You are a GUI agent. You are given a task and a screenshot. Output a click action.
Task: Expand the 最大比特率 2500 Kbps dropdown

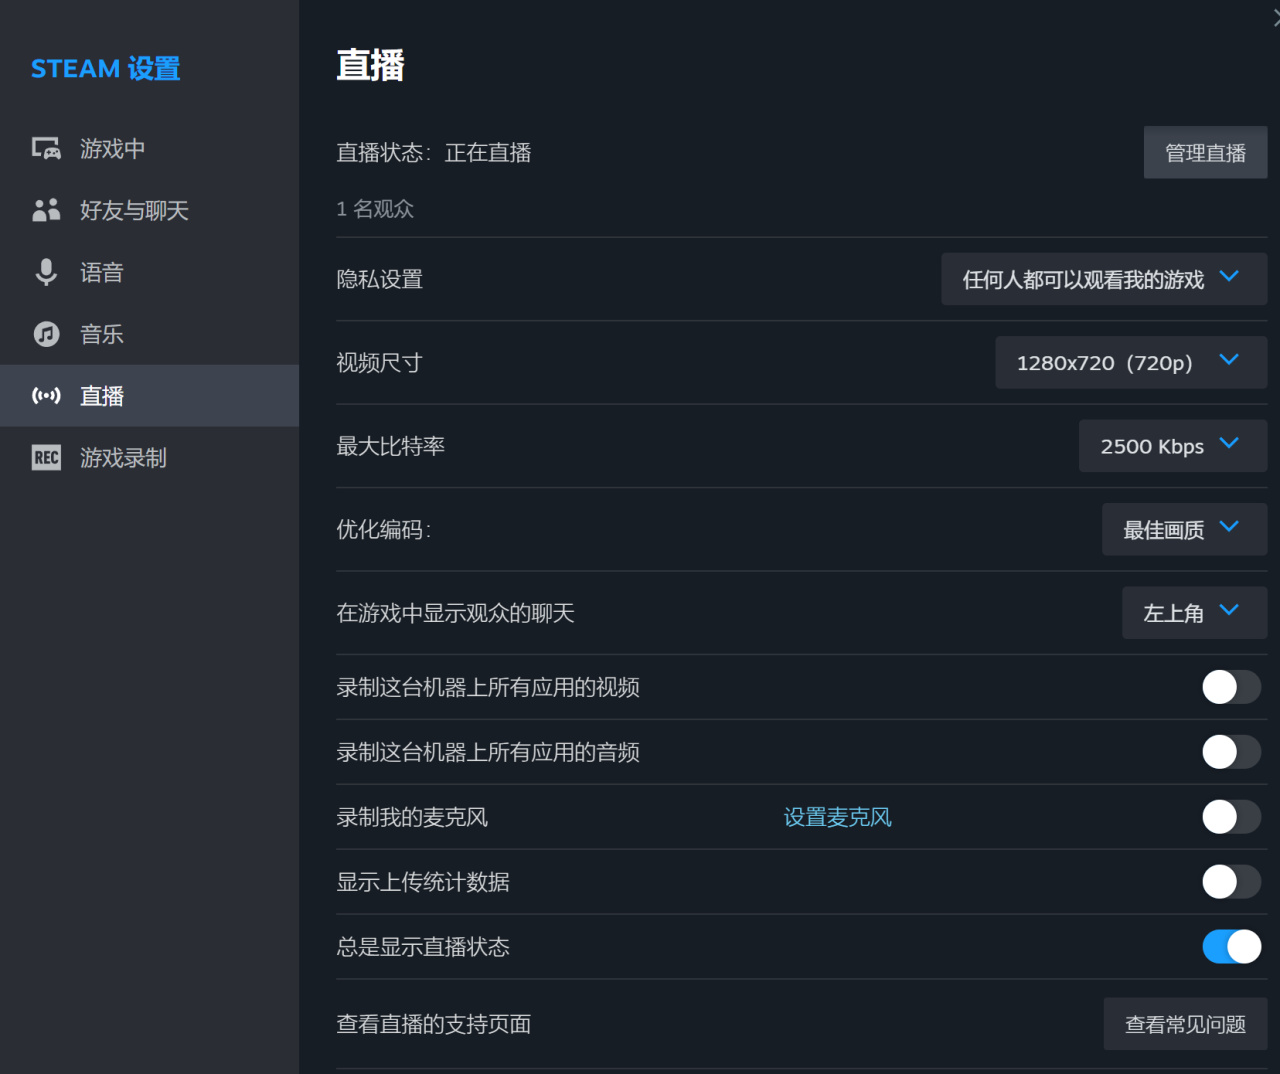pos(1173,446)
